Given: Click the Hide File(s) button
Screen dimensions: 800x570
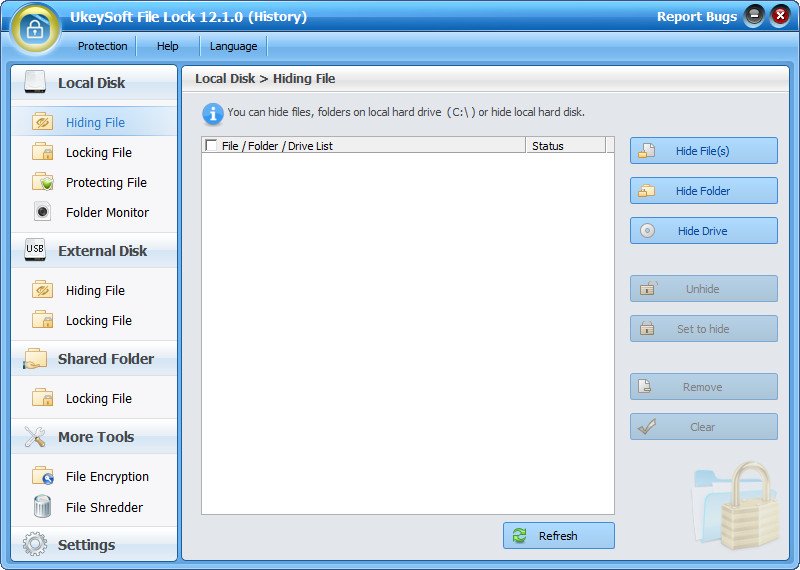Looking at the screenshot, I should (x=704, y=151).
